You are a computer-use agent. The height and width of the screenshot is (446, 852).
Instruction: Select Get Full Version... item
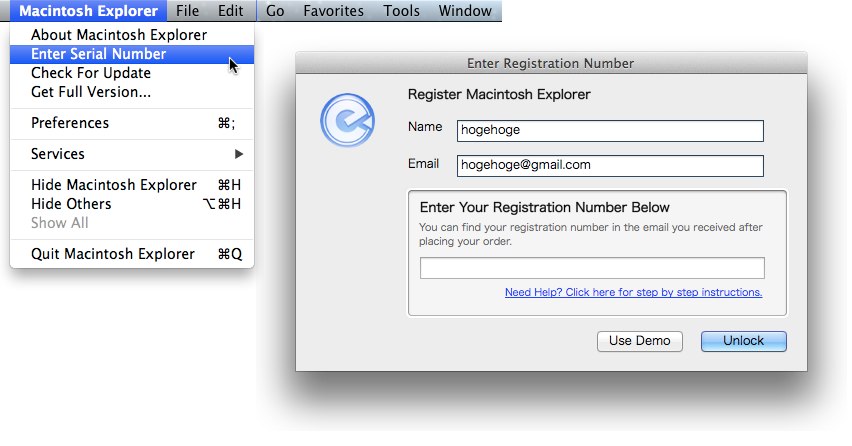(x=132, y=92)
